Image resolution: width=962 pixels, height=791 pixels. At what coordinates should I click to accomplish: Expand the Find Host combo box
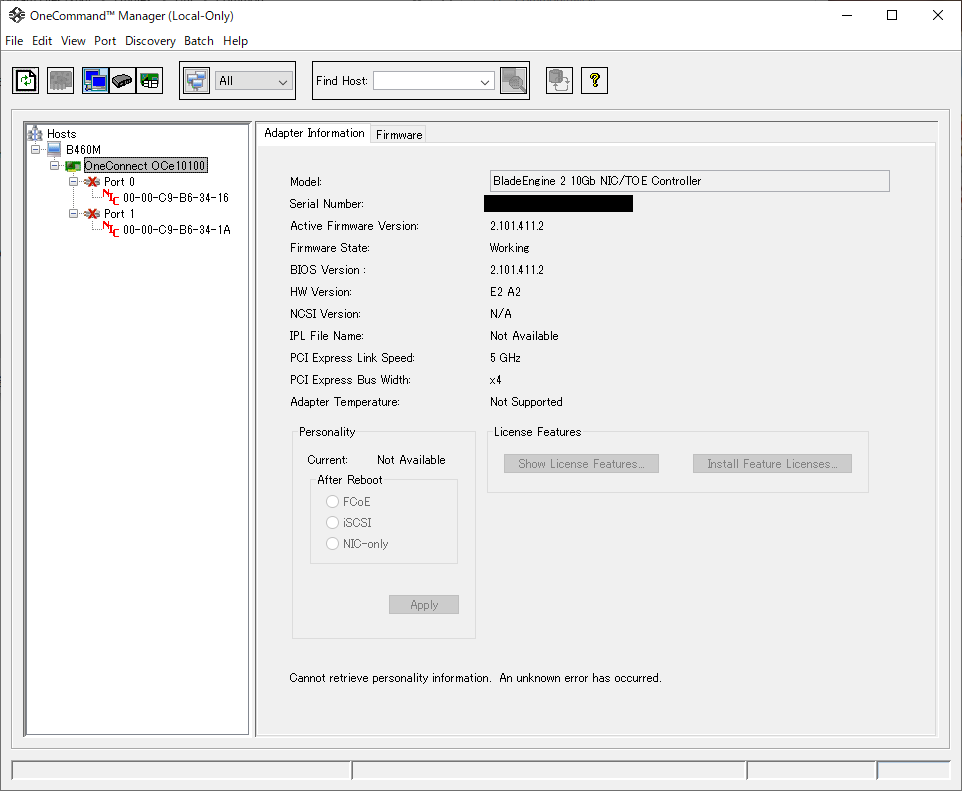pyautogui.click(x=485, y=81)
